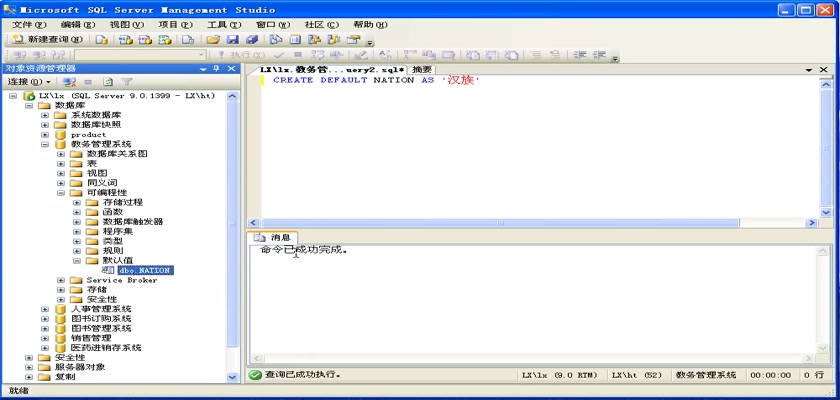Open the Properties window toolbar icon
Viewport: 840px width, 400px height.
(354, 40)
